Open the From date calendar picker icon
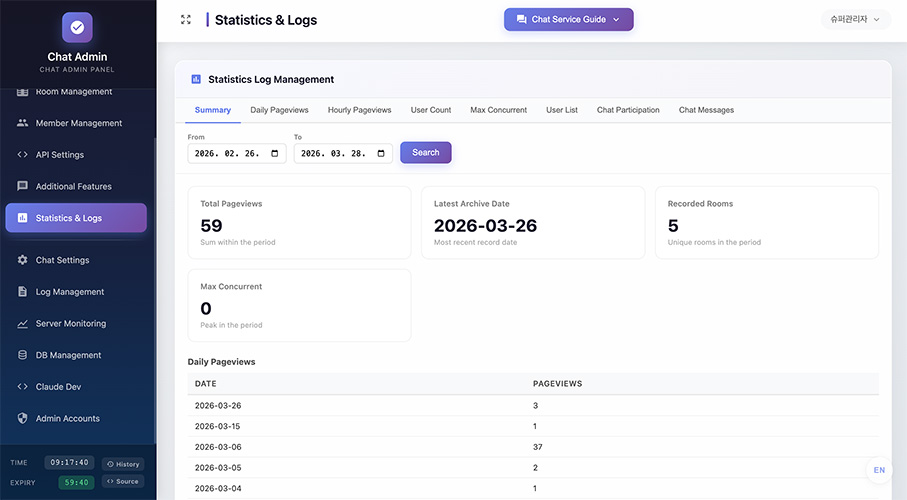 pyautogui.click(x=275, y=153)
